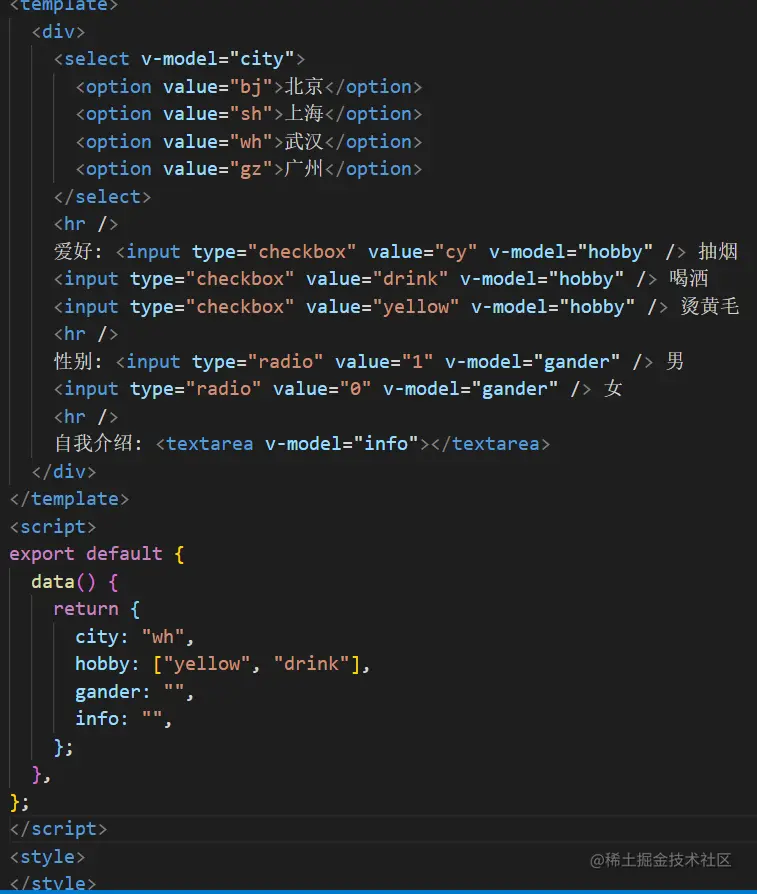Click the info: "" property line
This screenshot has height=894, width=757.
coord(124,719)
